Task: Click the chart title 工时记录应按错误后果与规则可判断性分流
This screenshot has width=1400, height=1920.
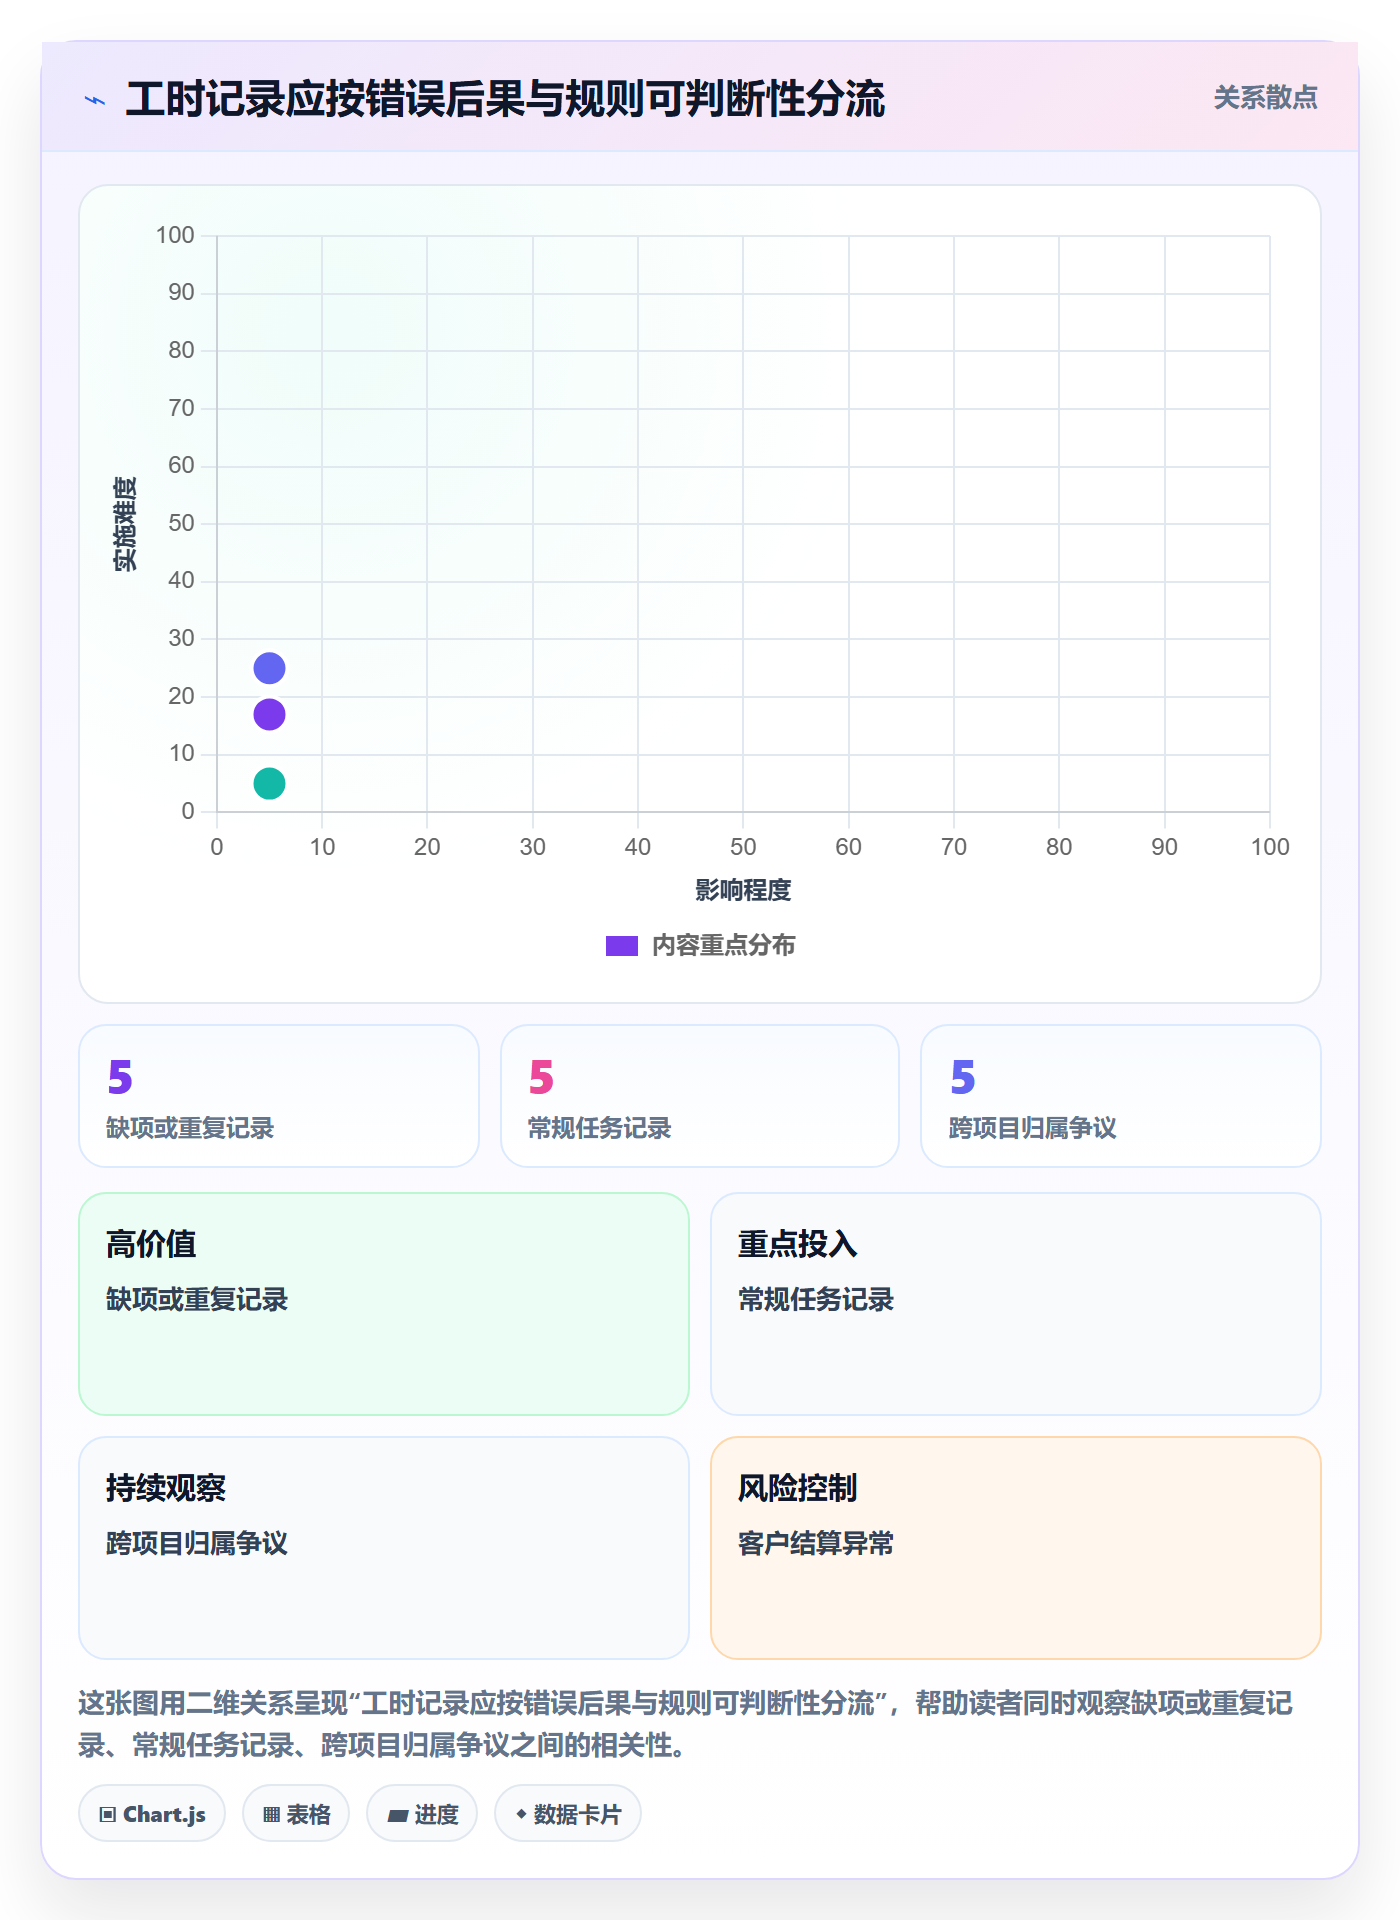Action: pyautogui.click(x=505, y=99)
